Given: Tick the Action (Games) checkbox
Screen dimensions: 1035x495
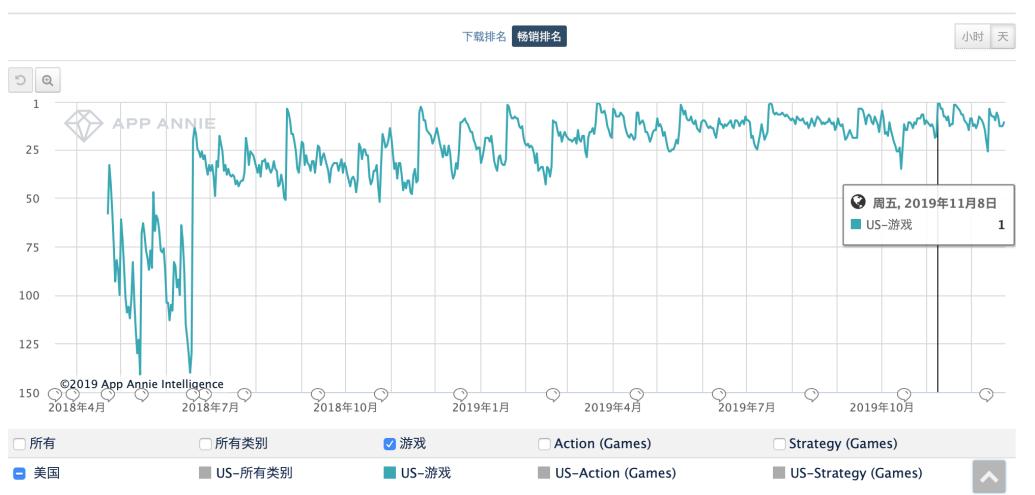Looking at the screenshot, I should pyautogui.click(x=544, y=444).
